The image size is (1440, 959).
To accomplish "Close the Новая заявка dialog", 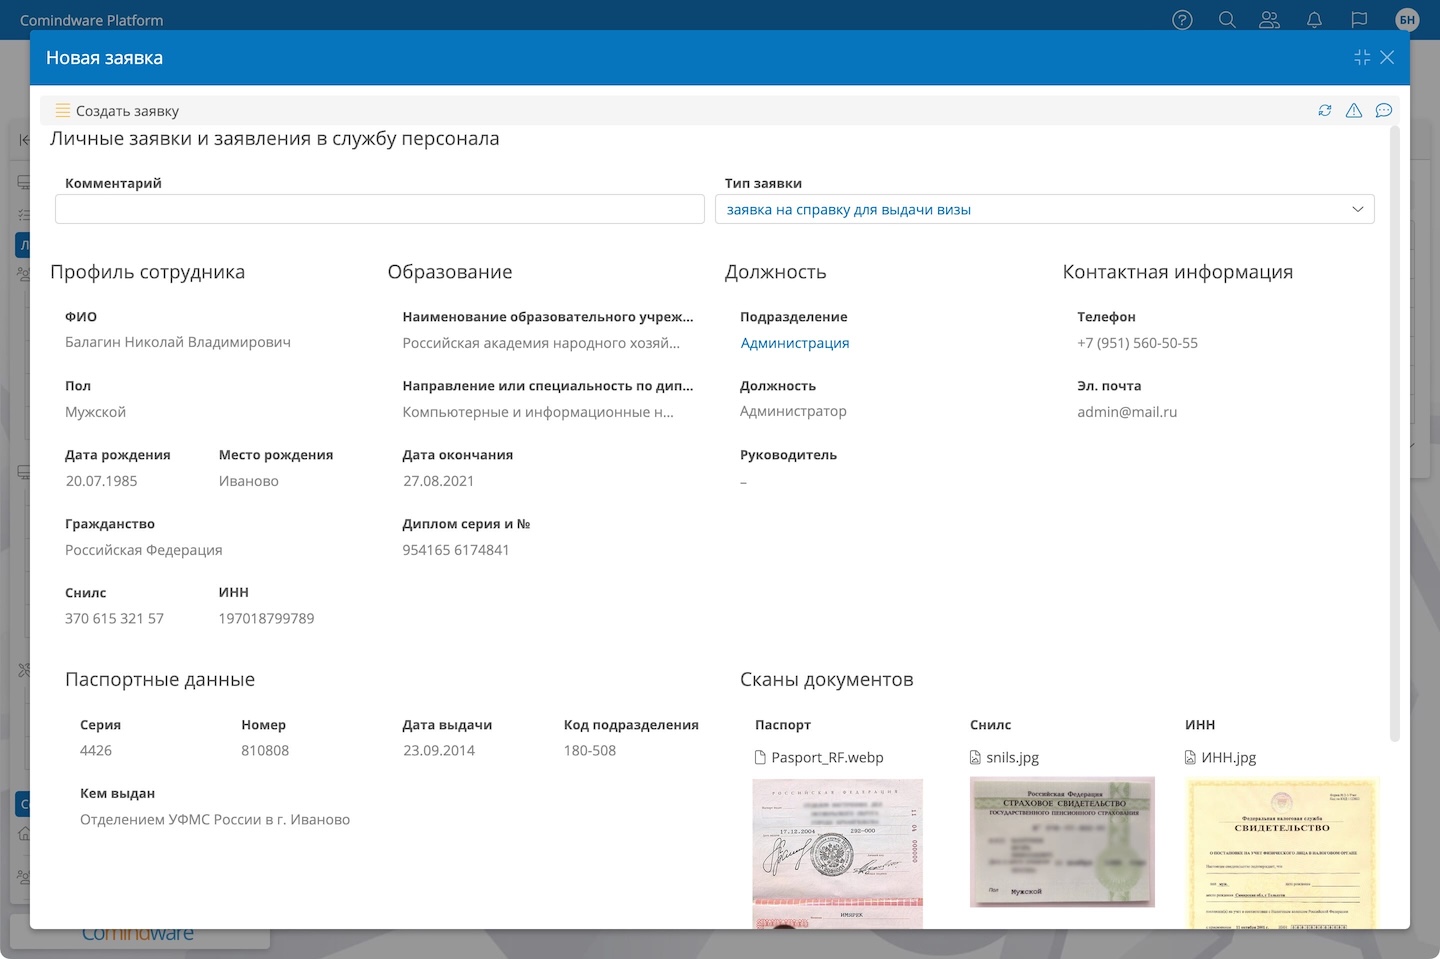I will point(1387,58).
